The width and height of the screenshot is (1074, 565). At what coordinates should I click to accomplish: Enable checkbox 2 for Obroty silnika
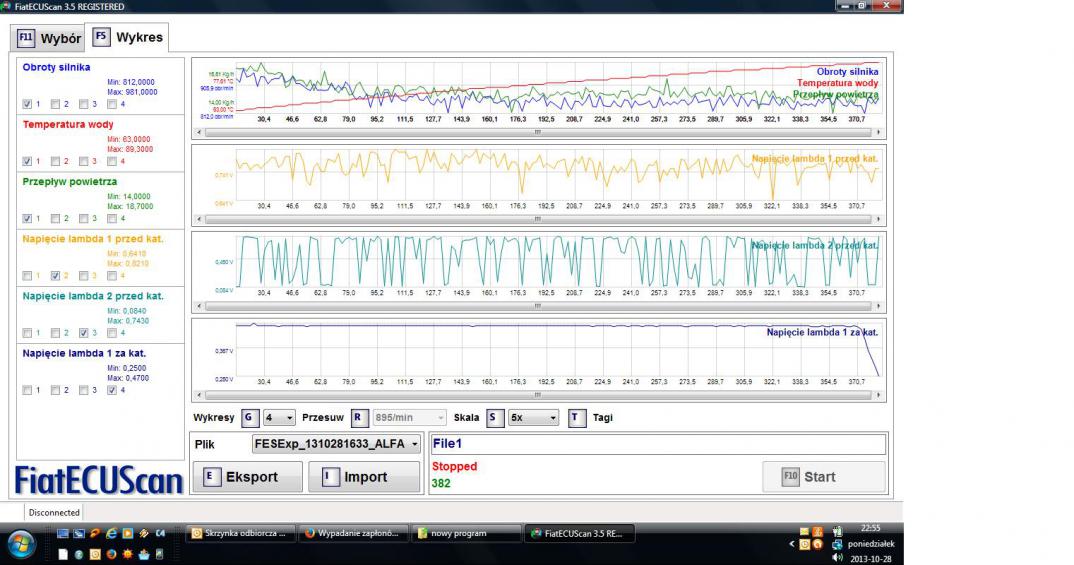coord(55,103)
